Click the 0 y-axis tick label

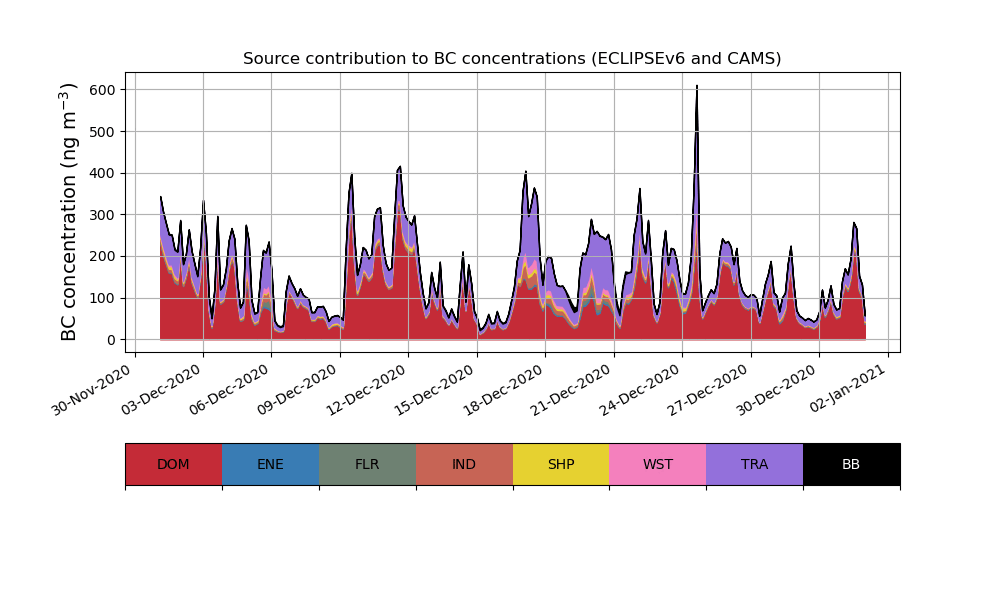tap(111, 340)
